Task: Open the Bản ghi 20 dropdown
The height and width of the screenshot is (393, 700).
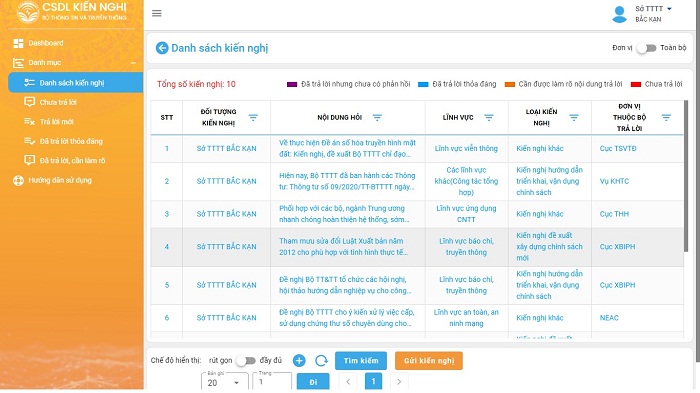Action: pyautogui.click(x=225, y=382)
